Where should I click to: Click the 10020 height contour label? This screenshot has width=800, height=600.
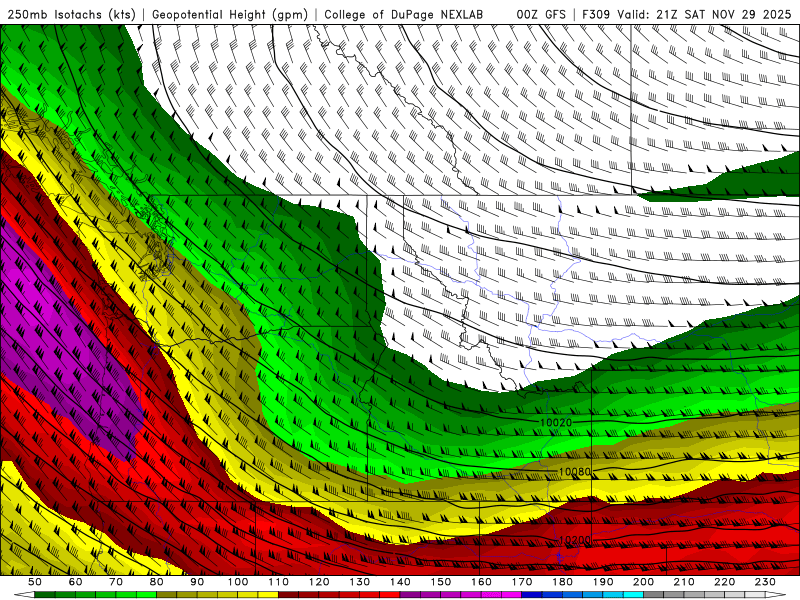556,422
